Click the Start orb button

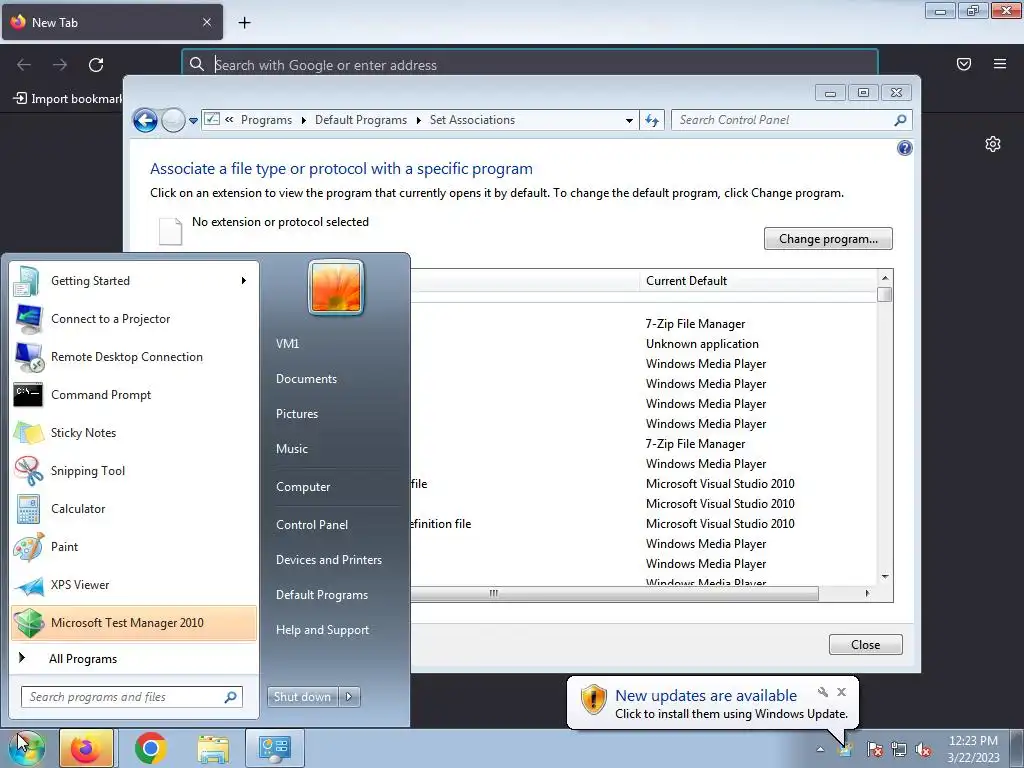click(26, 748)
